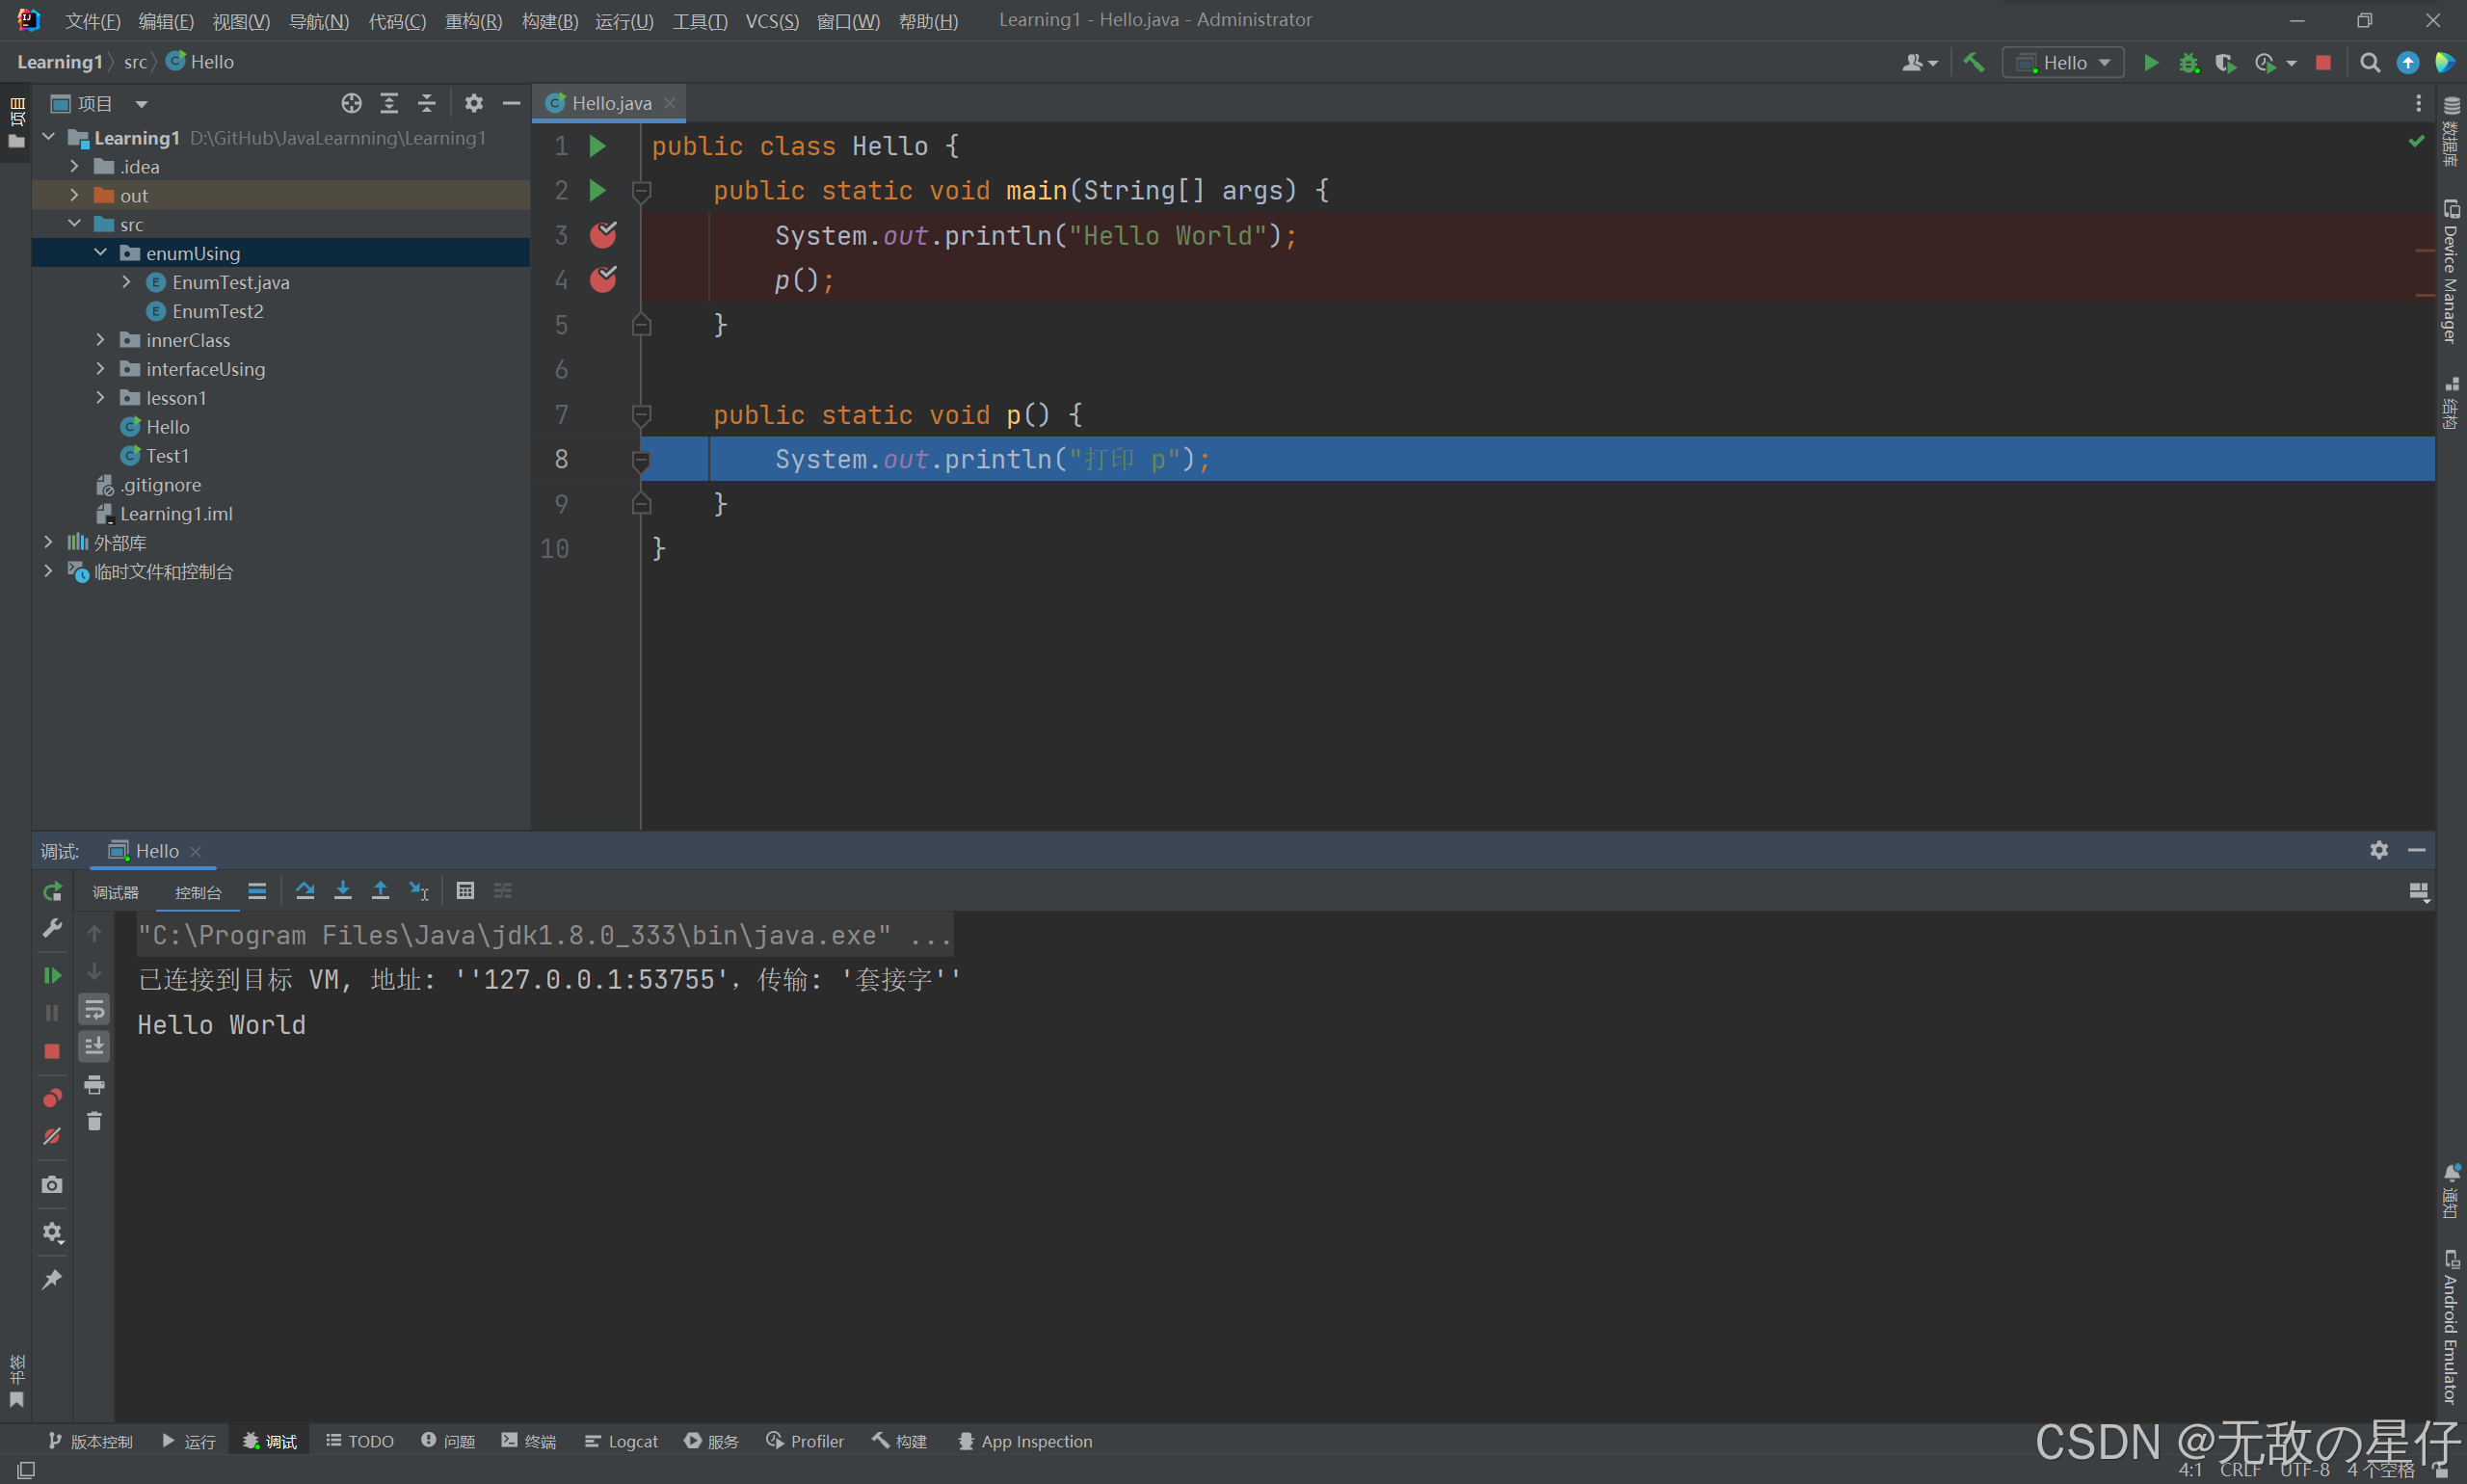Image resolution: width=2467 pixels, height=1484 pixels.
Task: Clear console with the trash icon
Action: 94,1122
